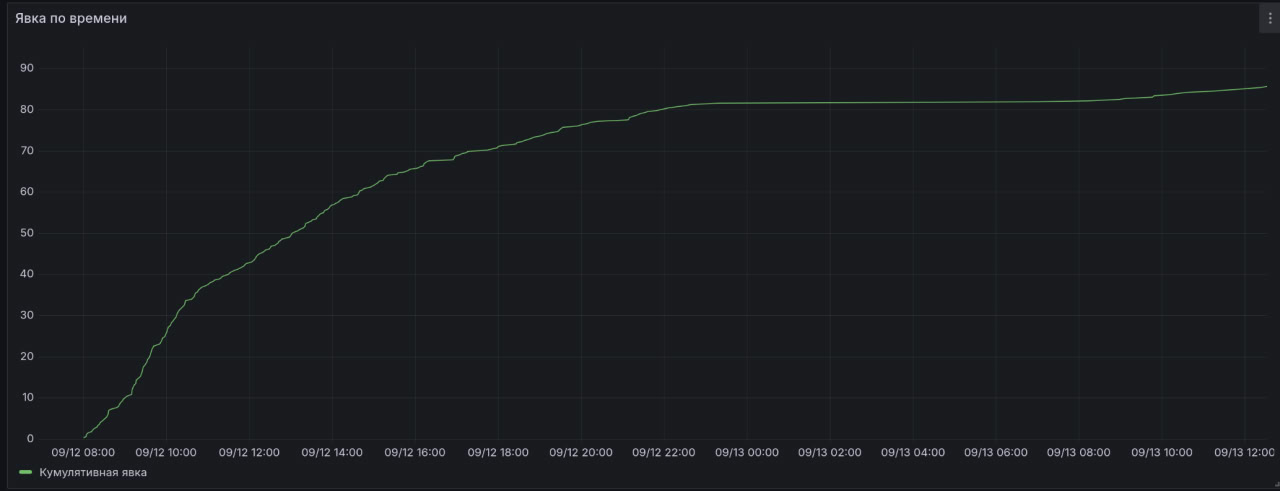
Task: Click the 09/12 12:00 x-axis label
Action: point(249,453)
